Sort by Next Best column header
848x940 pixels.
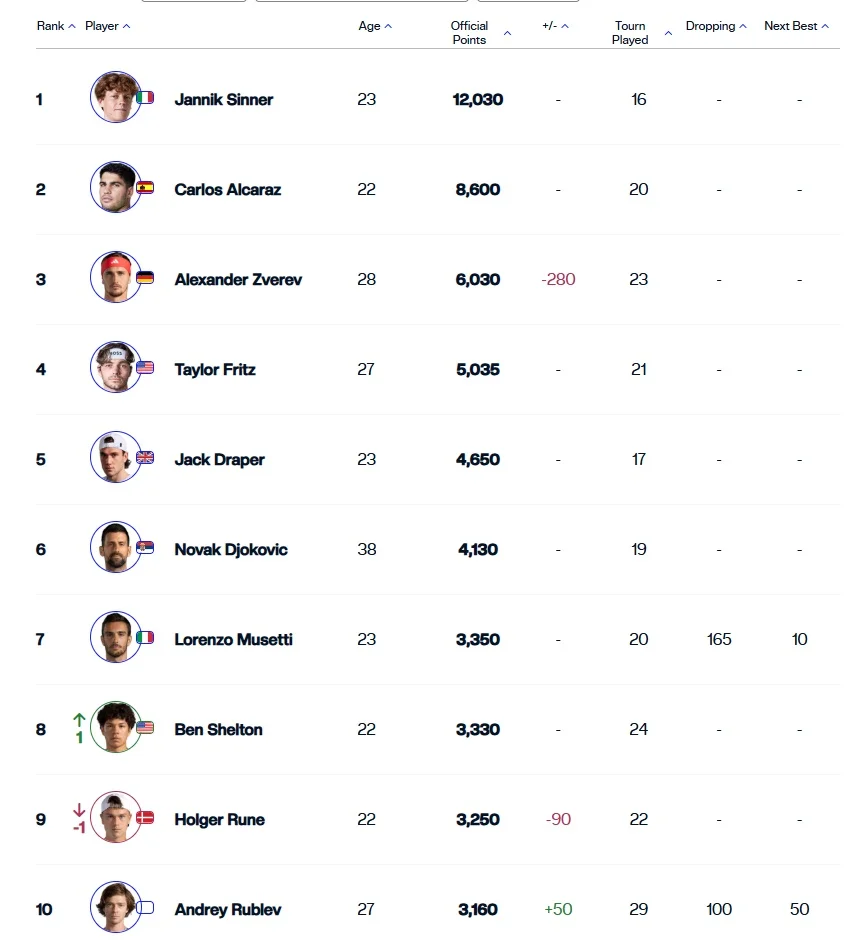click(x=796, y=26)
